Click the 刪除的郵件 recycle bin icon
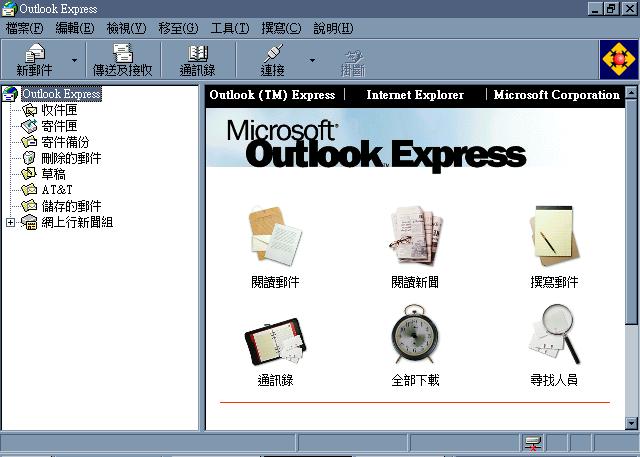The width and height of the screenshot is (640, 457). coord(29,158)
